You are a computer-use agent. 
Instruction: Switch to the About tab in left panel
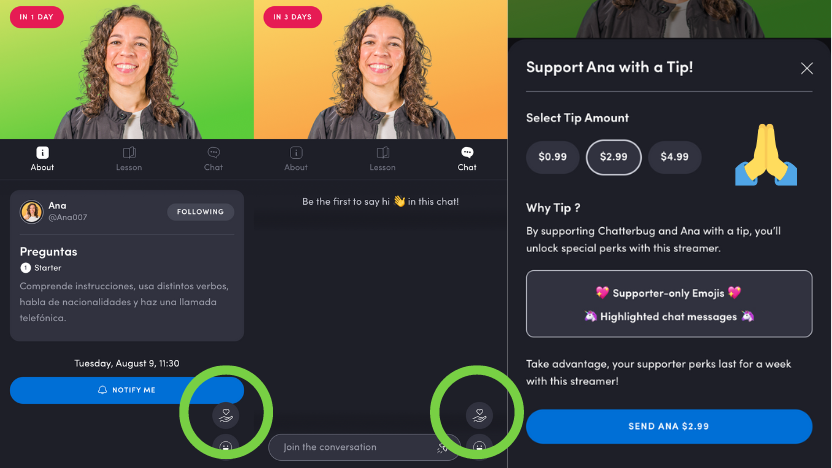point(42,159)
